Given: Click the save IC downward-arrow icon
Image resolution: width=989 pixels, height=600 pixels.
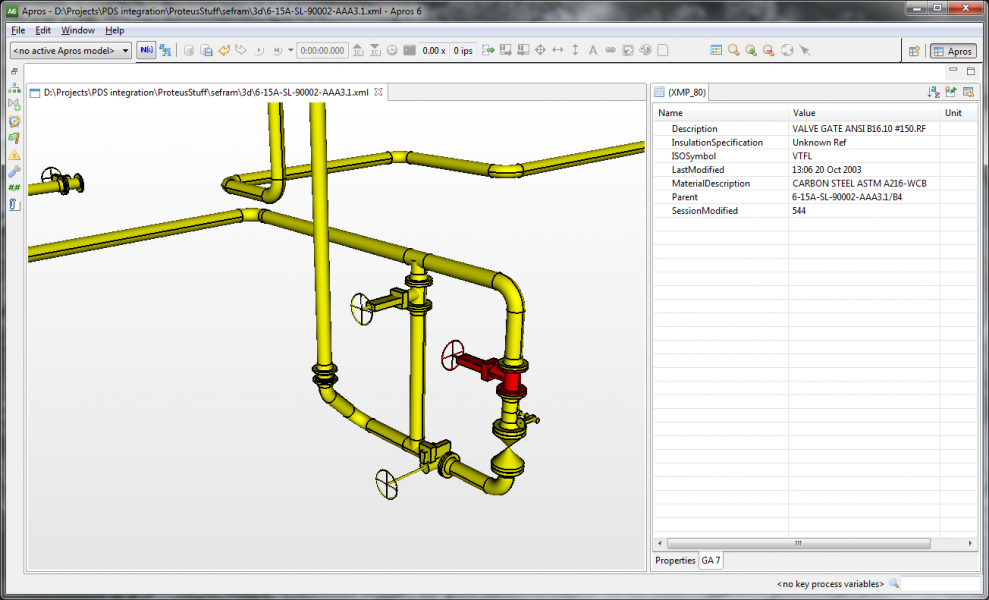Looking at the screenshot, I should [x=375, y=50].
